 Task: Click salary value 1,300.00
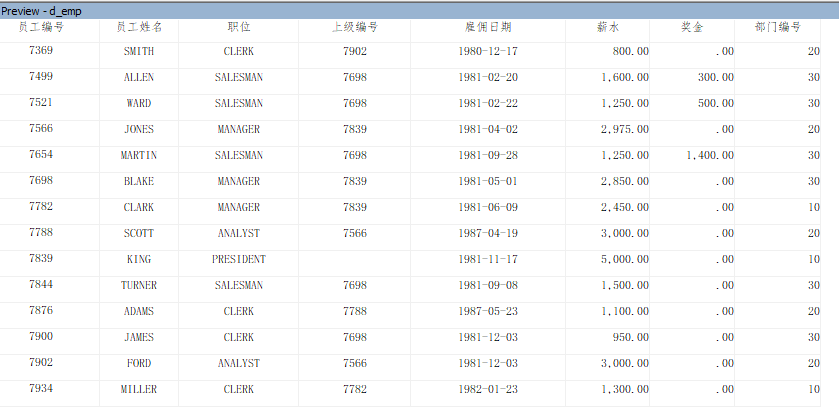624,389
